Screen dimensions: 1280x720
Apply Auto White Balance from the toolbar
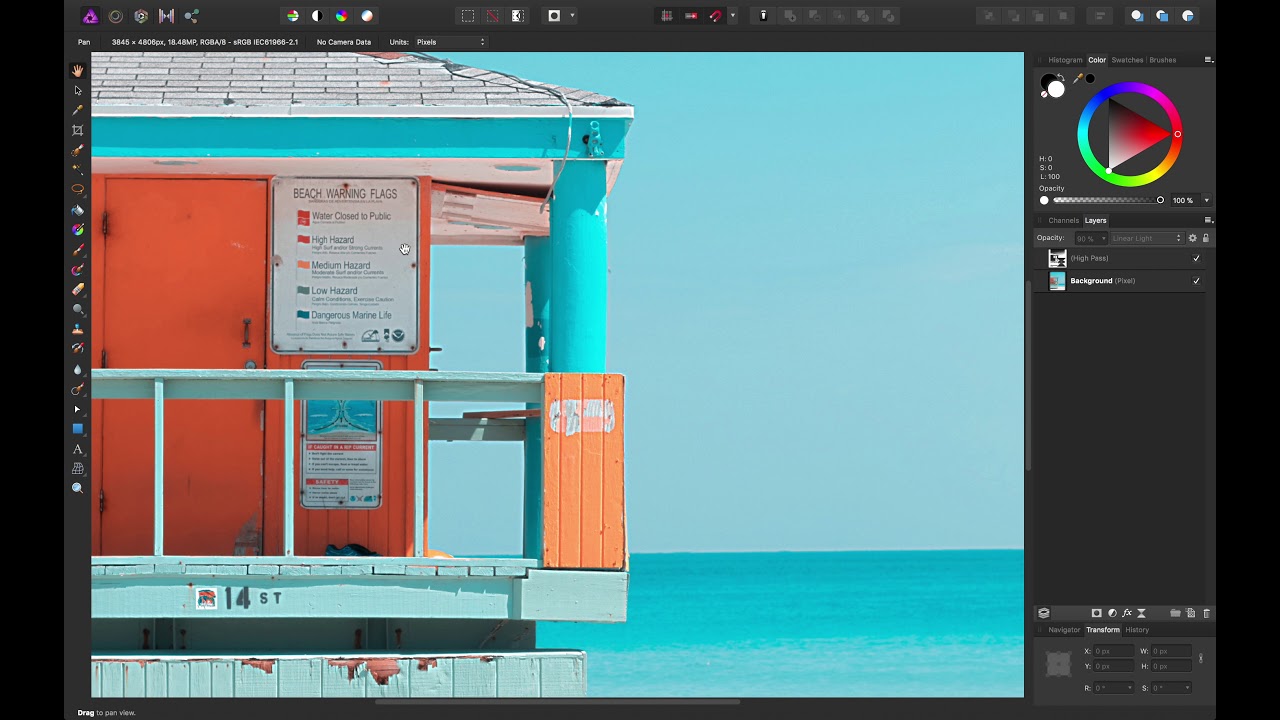click(367, 16)
